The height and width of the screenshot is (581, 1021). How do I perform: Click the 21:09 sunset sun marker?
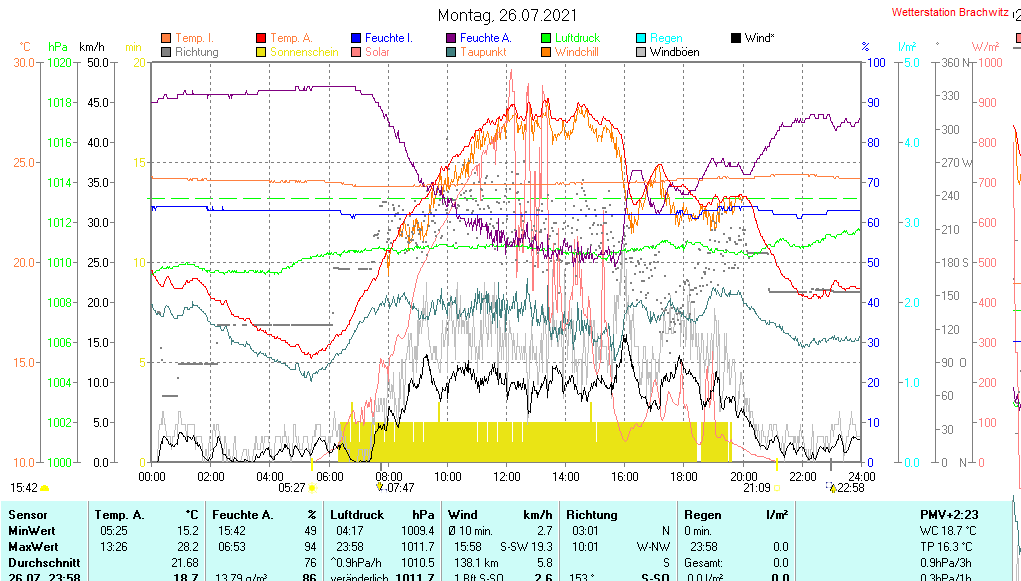click(777, 488)
